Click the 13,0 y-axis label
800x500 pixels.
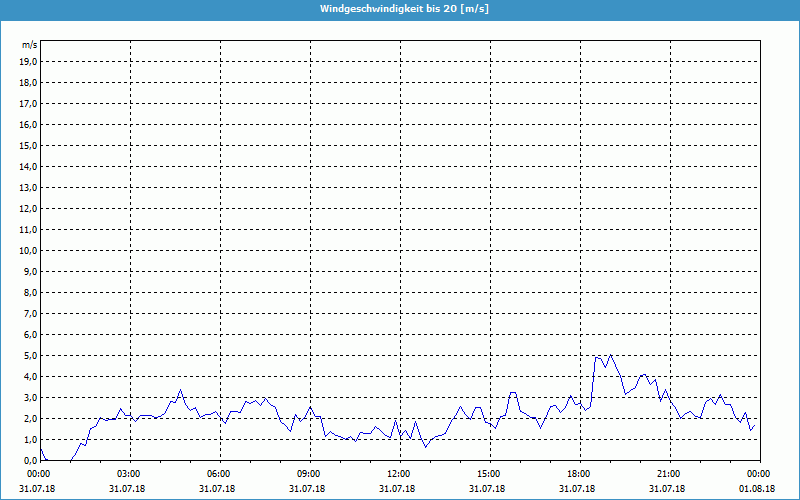pyautogui.click(x=28, y=188)
